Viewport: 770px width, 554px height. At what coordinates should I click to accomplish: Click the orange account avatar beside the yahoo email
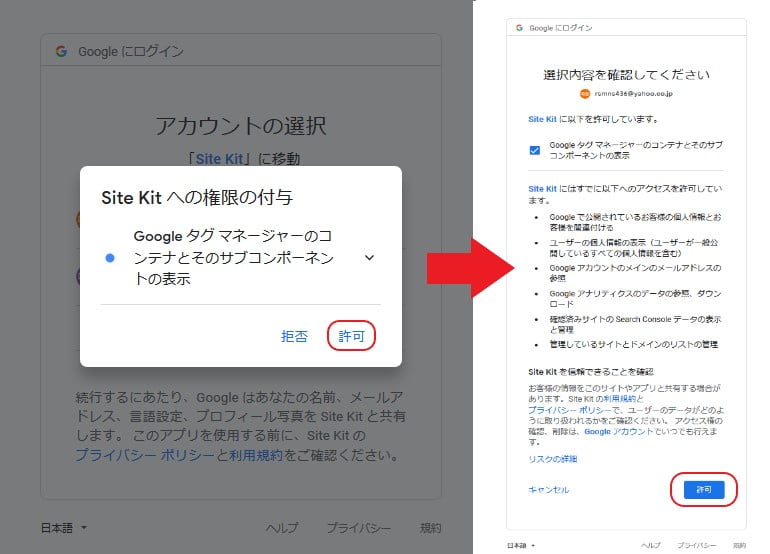(x=585, y=93)
